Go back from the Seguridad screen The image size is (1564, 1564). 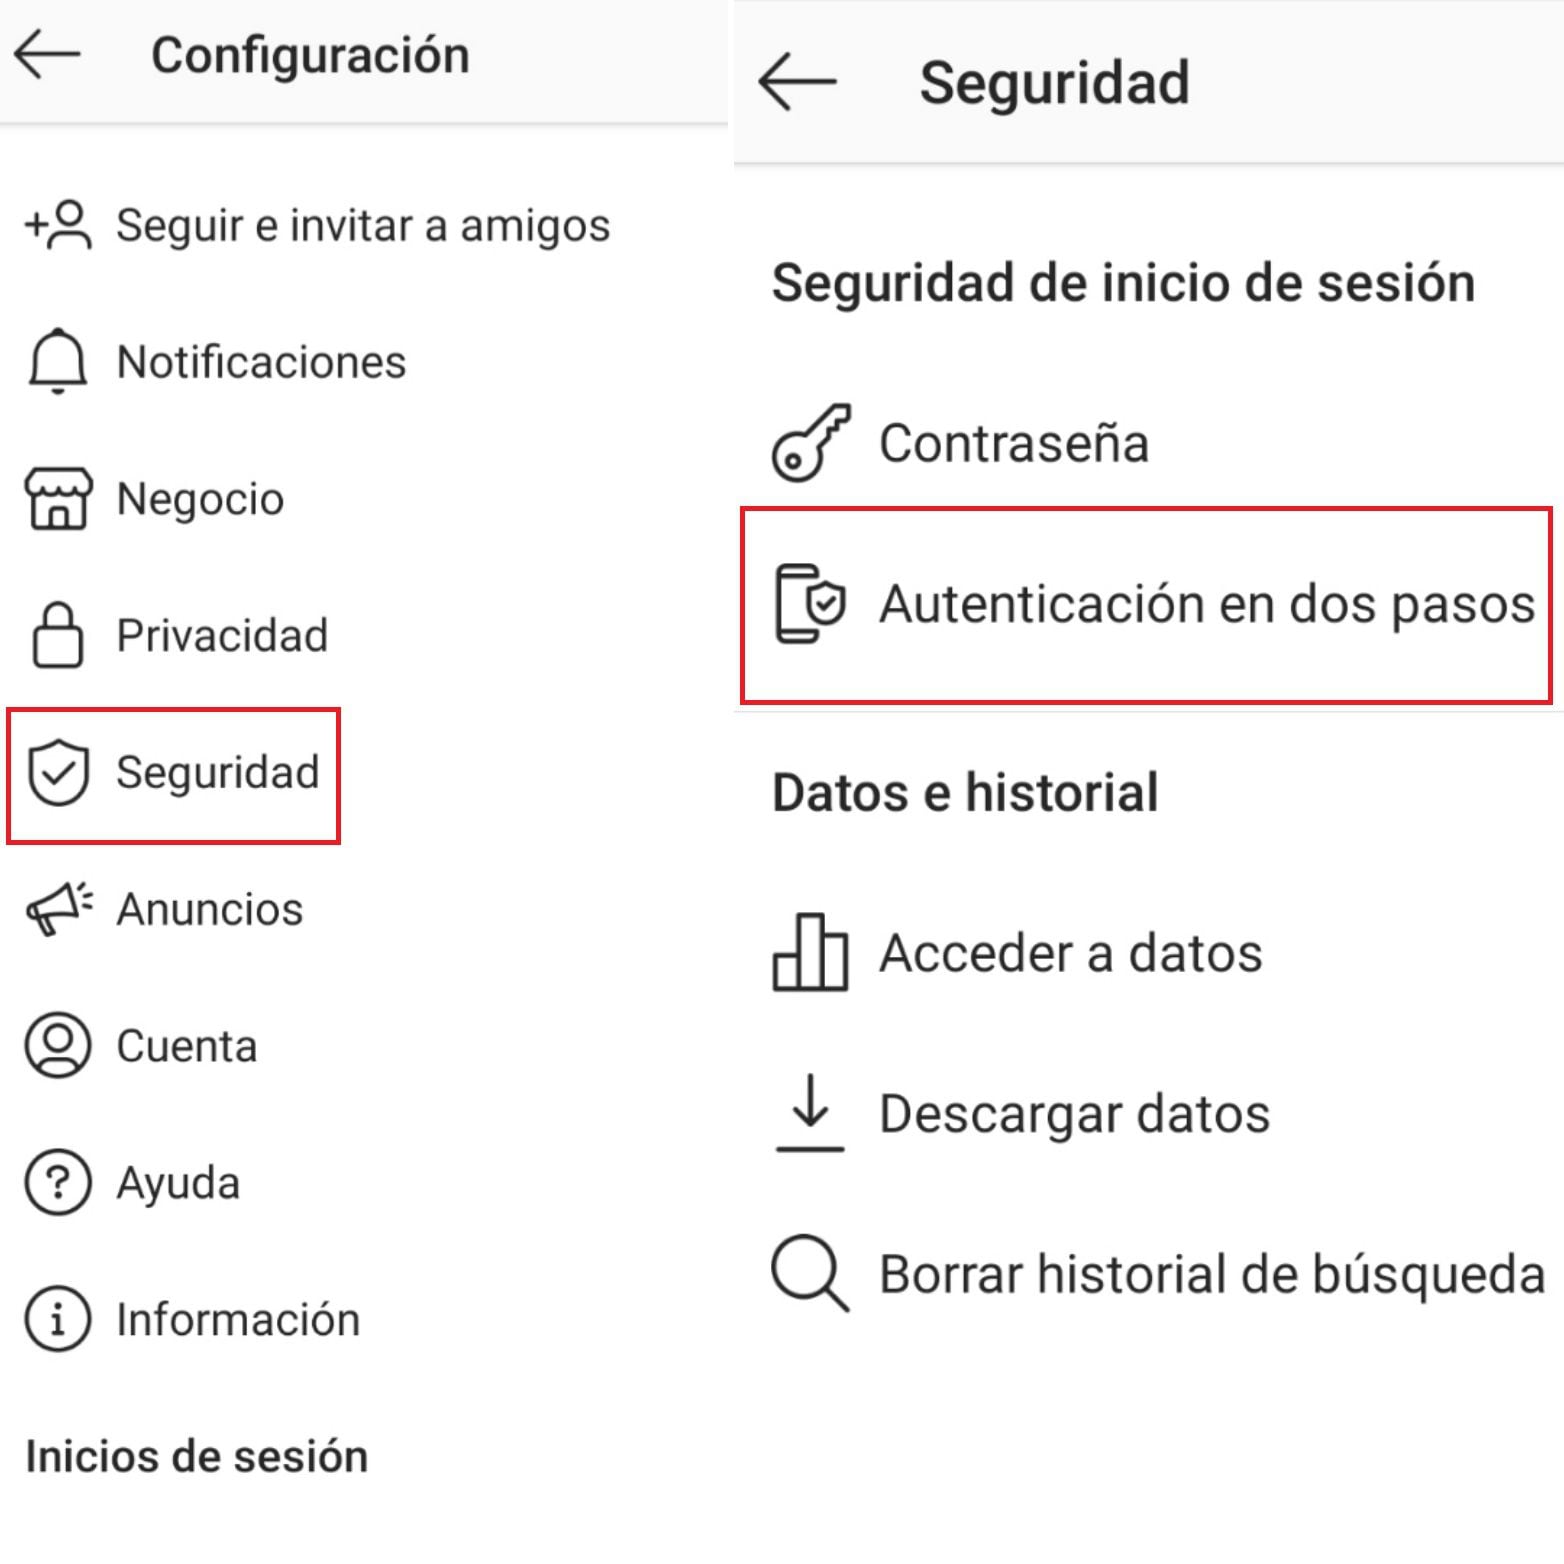797,81
